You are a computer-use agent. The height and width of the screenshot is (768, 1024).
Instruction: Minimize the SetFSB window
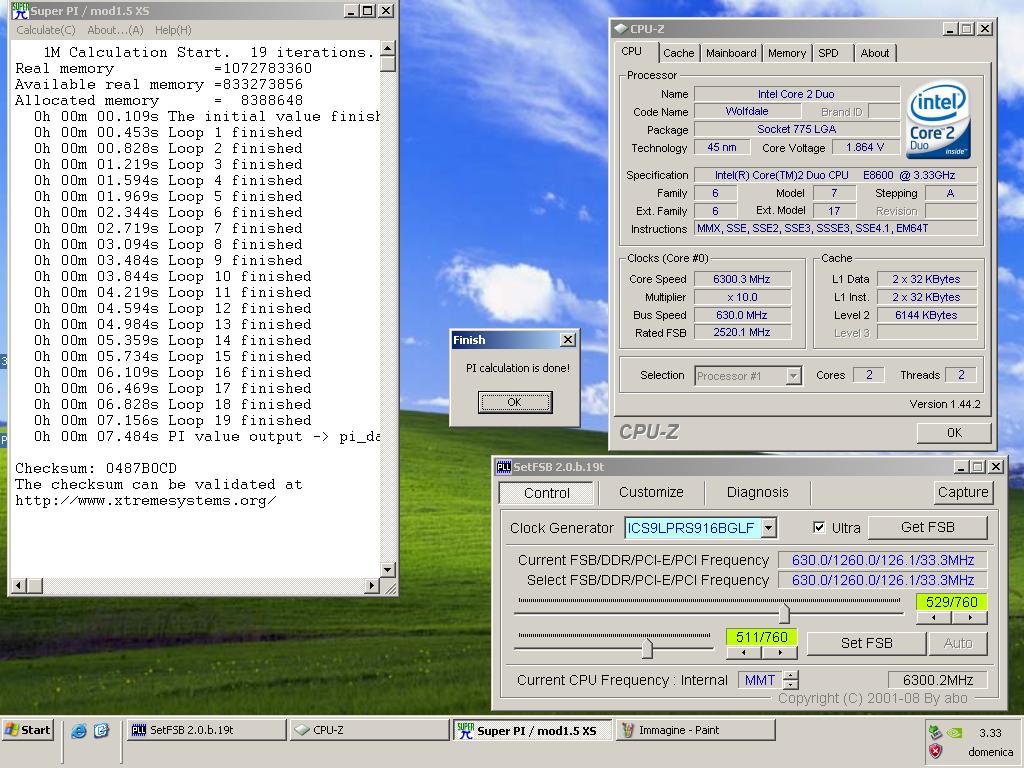pyautogui.click(x=961, y=466)
